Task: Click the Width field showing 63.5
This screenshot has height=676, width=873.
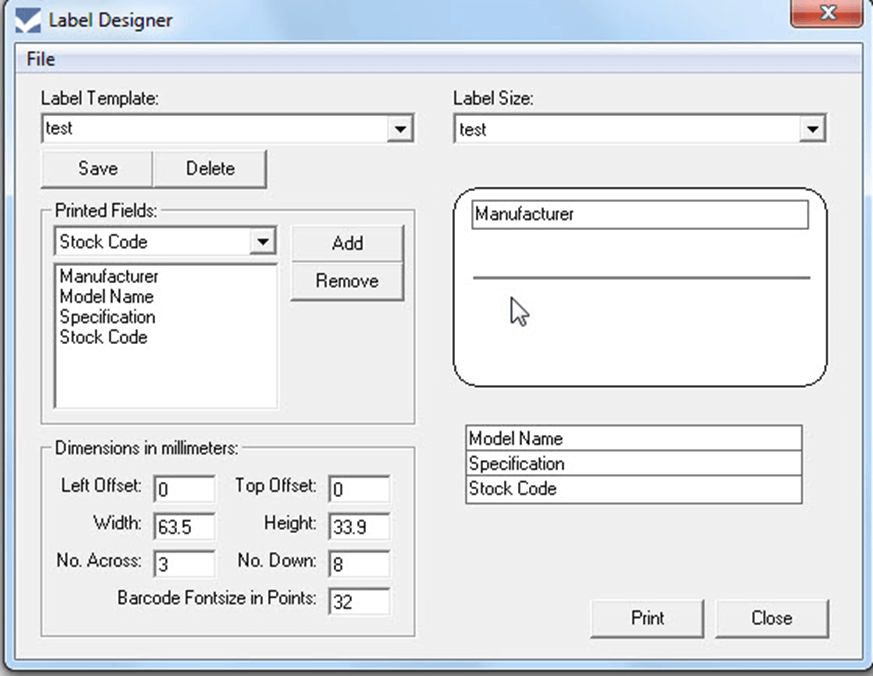Action: pyautogui.click(x=184, y=526)
